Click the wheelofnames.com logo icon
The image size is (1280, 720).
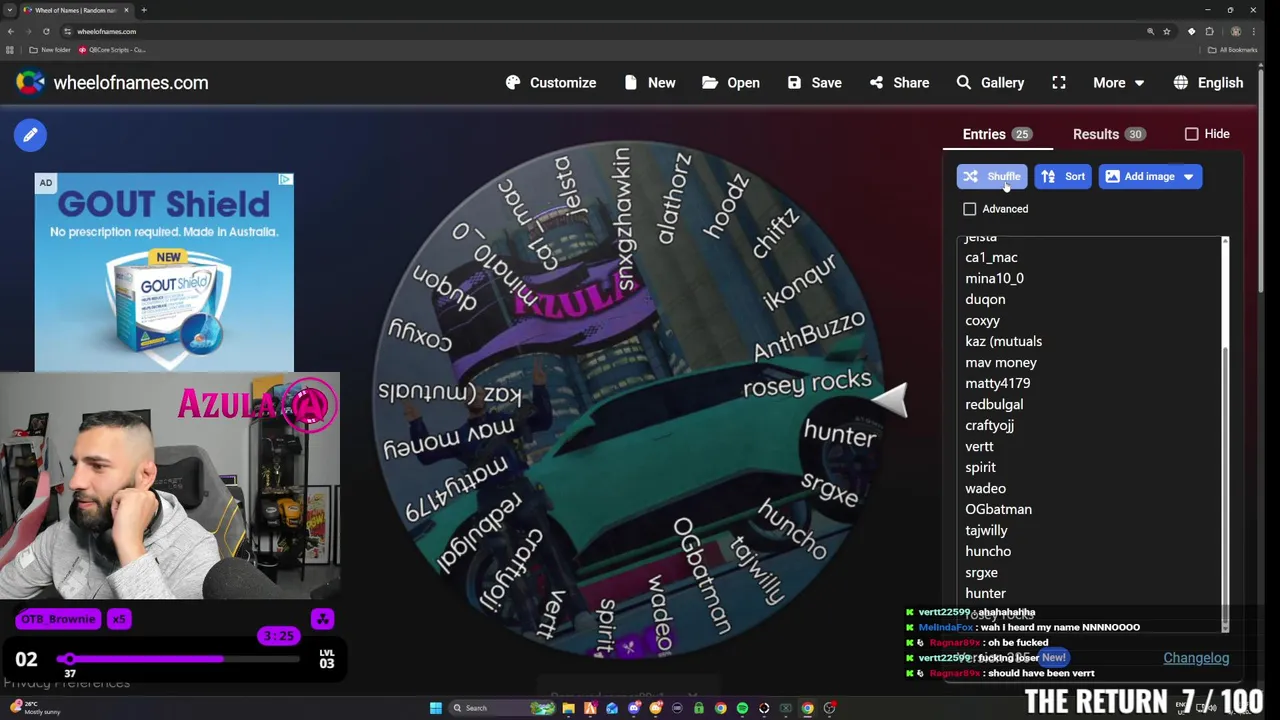pos(30,83)
